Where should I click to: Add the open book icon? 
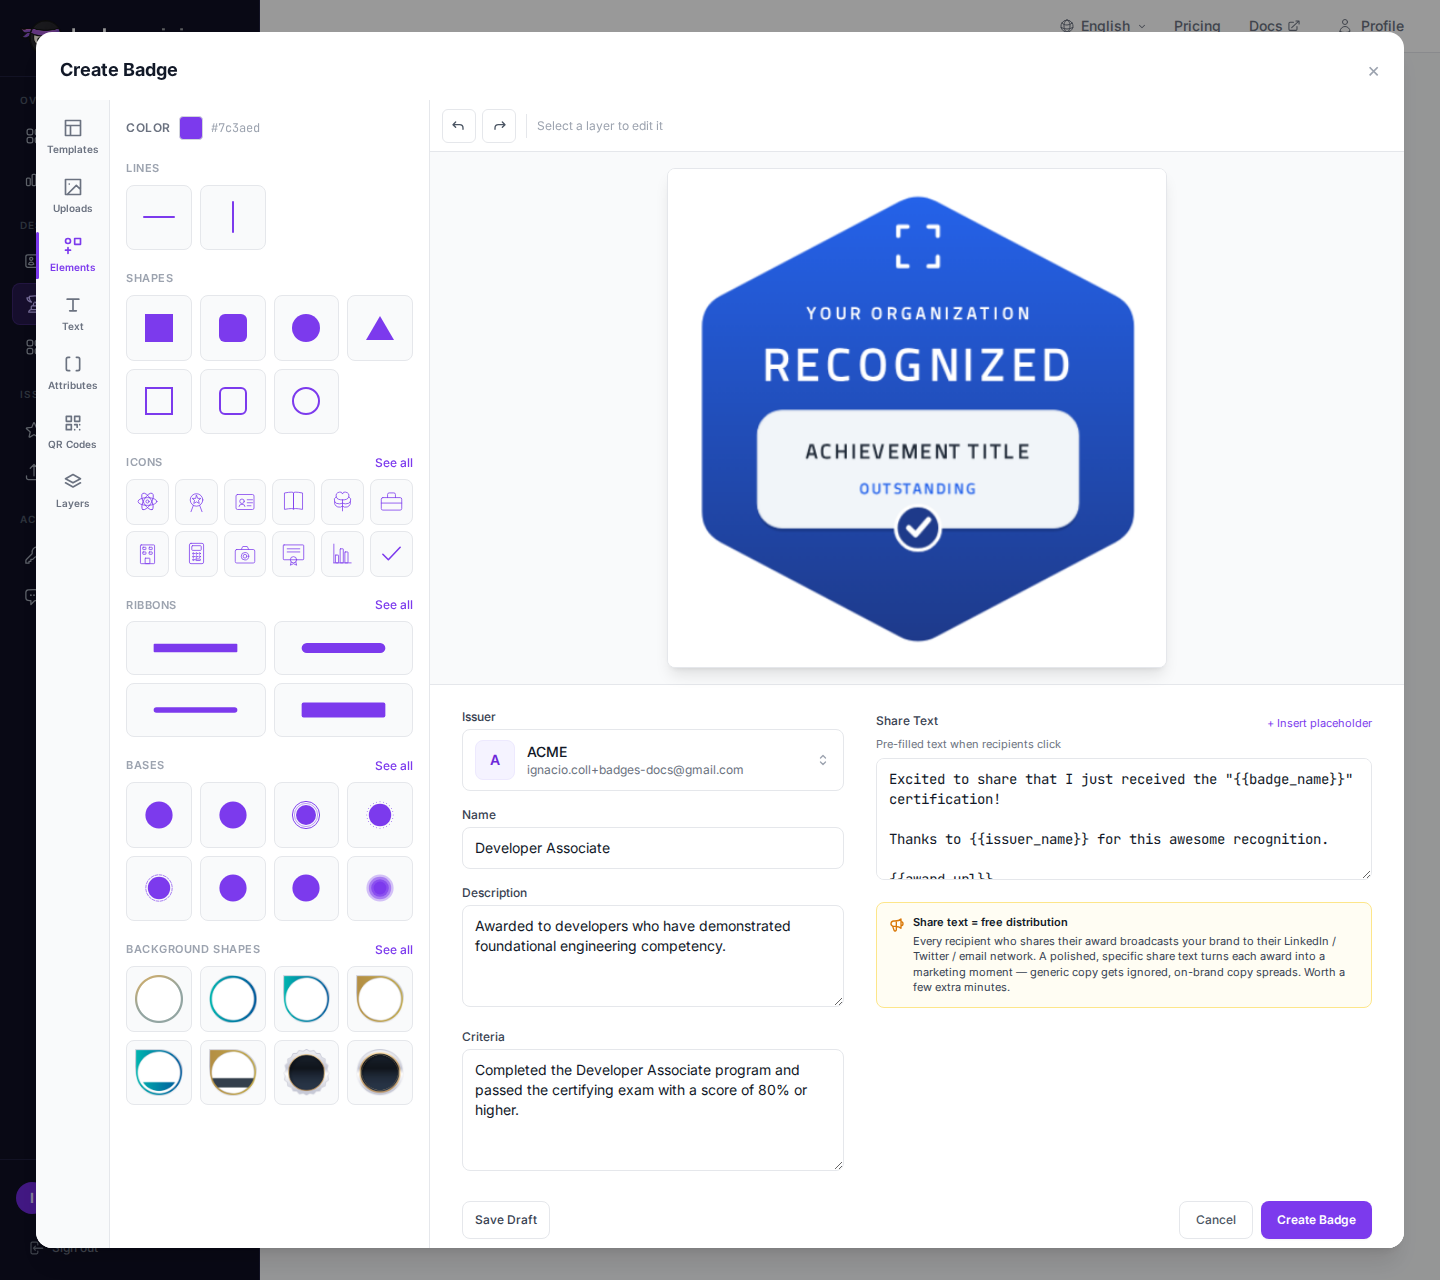(x=294, y=502)
